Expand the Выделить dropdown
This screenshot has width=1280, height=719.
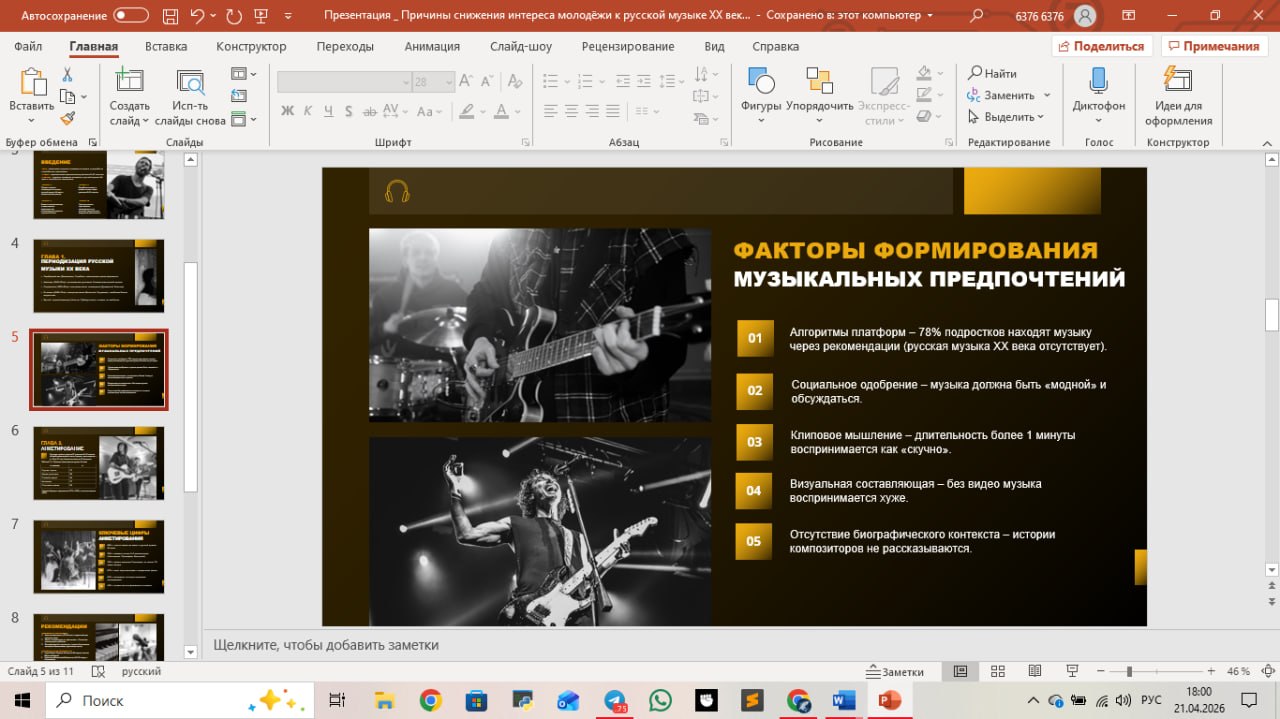pyautogui.click(x=1041, y=117)
